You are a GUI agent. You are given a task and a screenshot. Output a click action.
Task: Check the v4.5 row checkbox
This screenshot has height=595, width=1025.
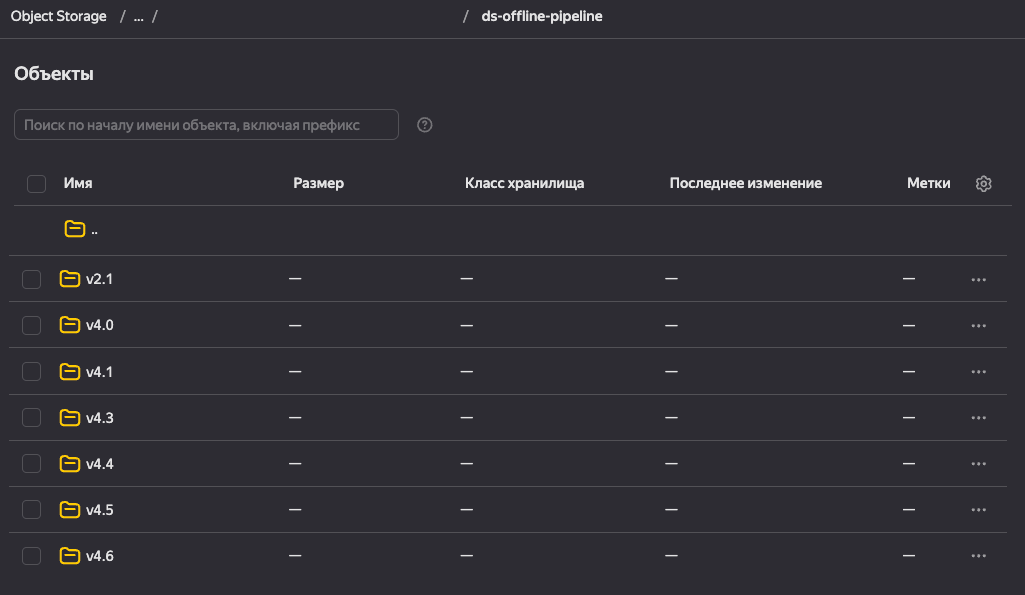31,509
